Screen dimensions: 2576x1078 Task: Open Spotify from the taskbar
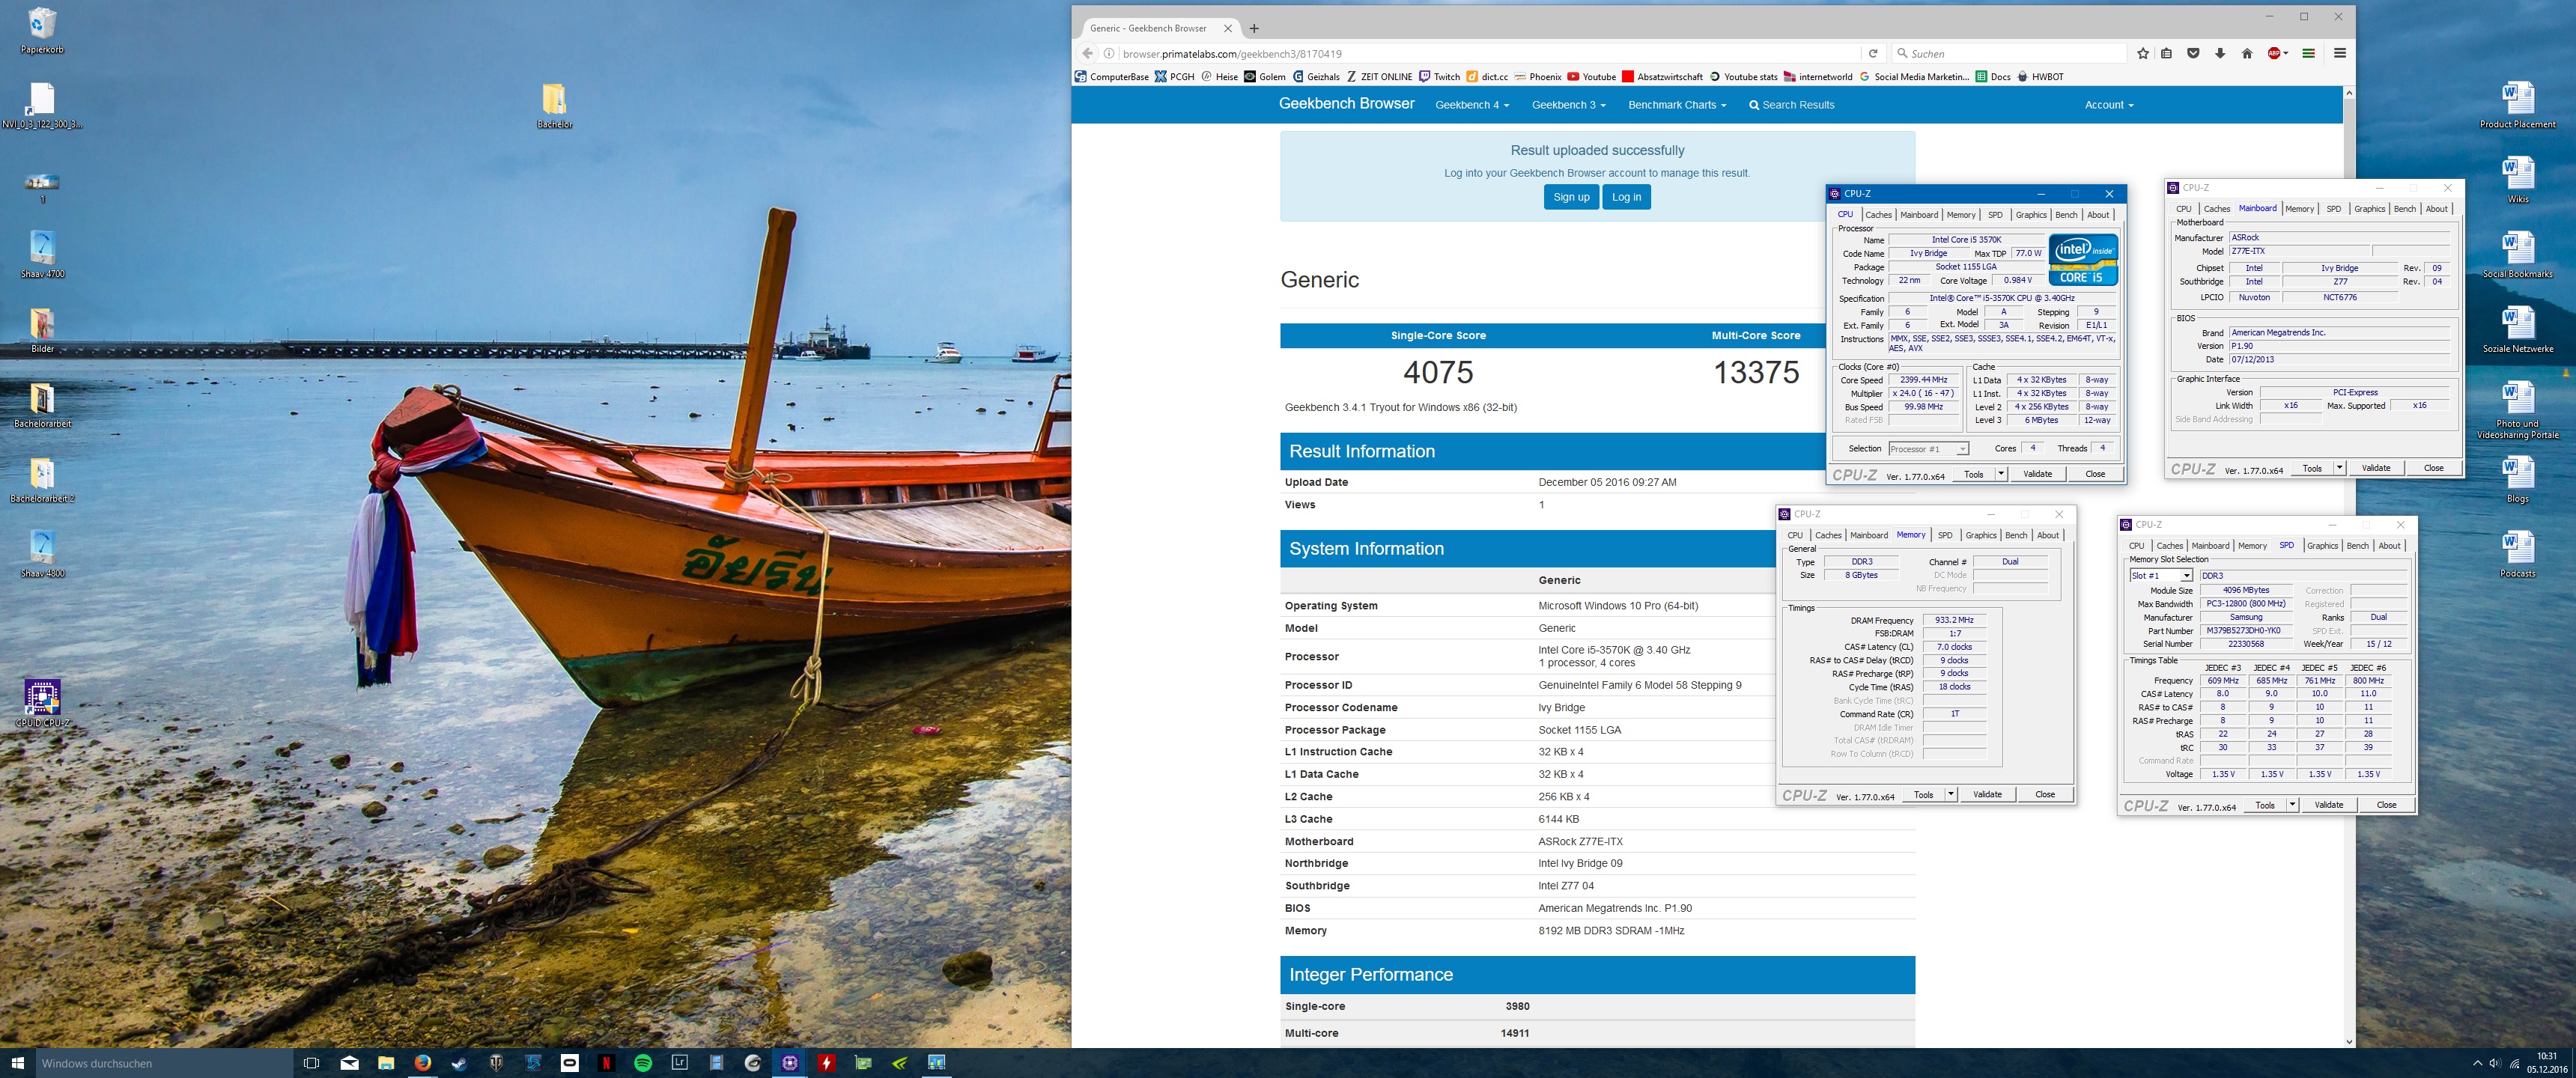(x=643, y=1063)
